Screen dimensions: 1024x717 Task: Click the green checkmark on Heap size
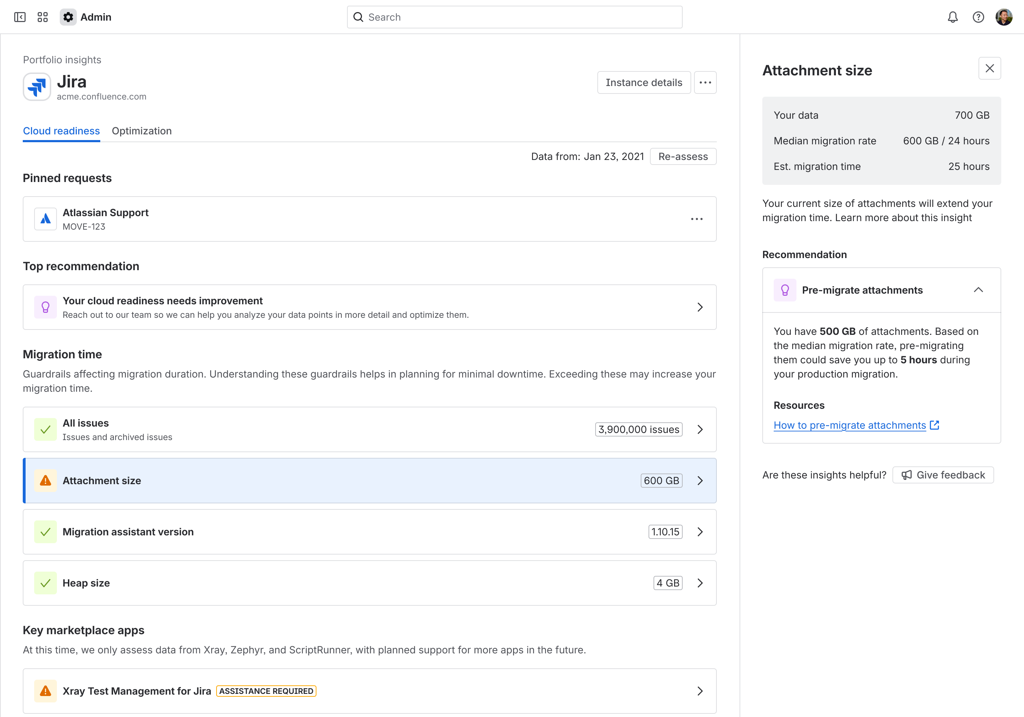coord(45,583)
